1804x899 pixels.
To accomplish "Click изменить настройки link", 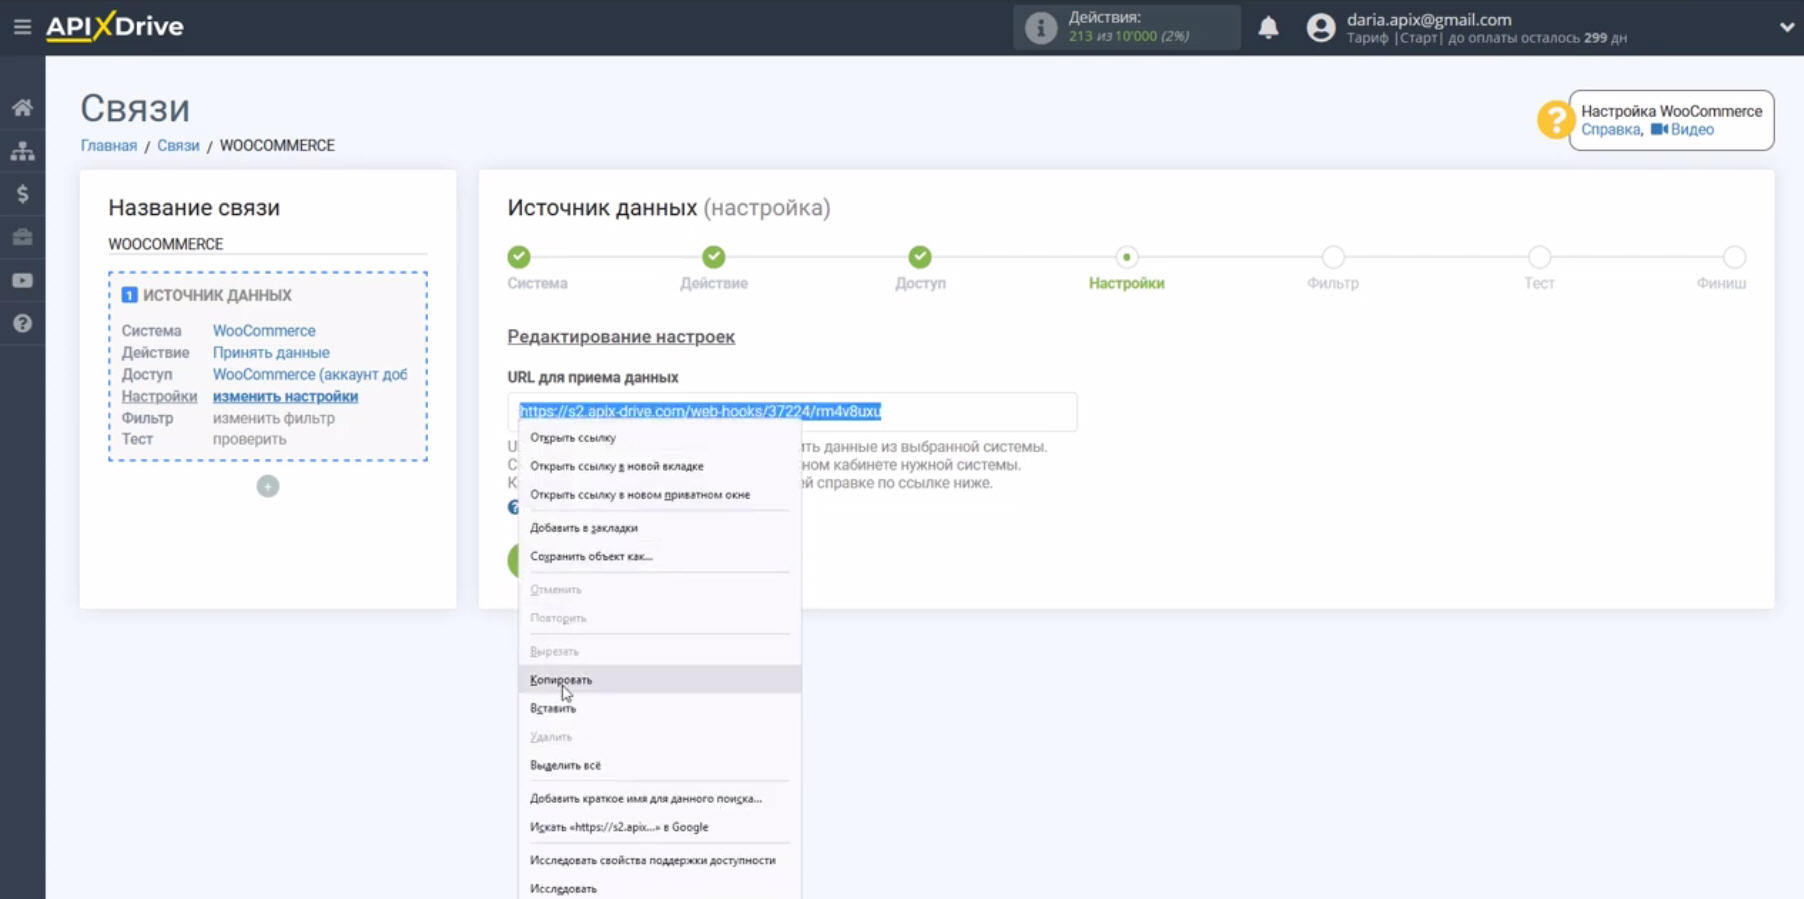I will pos(285,396).
